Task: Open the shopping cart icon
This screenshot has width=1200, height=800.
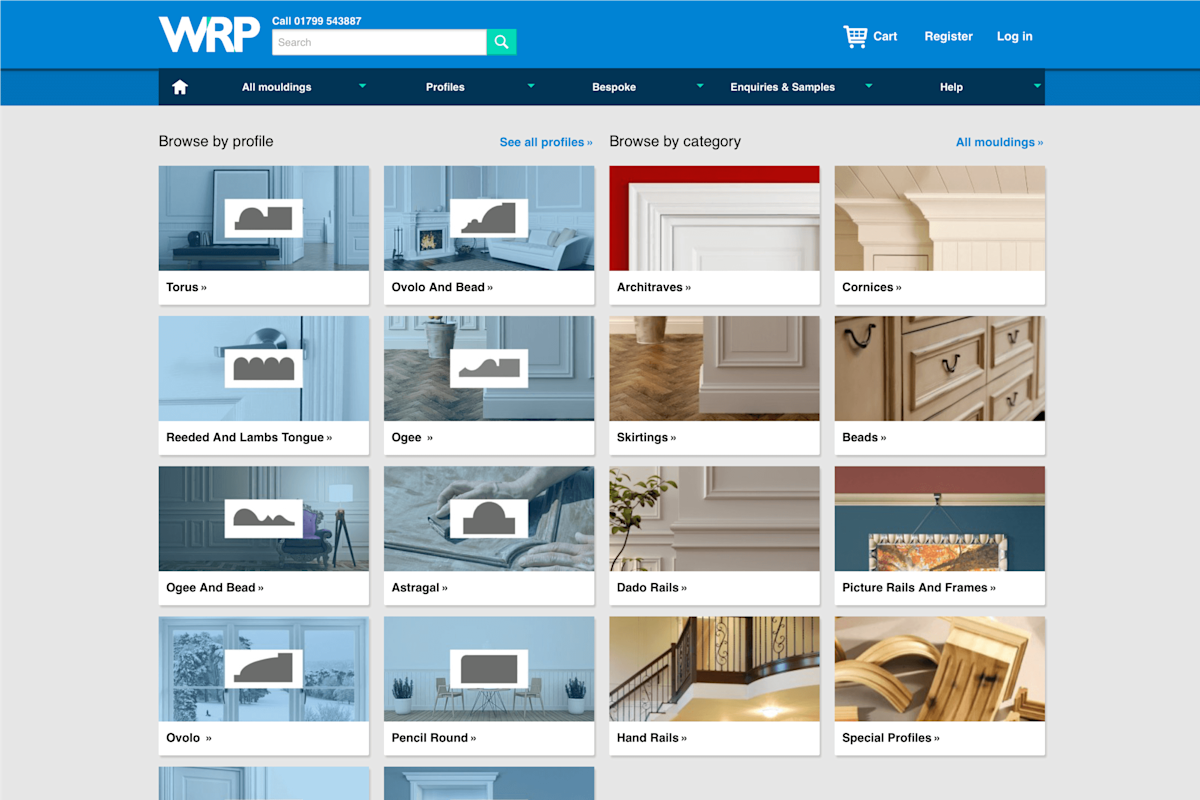Action: coord(855,36)
